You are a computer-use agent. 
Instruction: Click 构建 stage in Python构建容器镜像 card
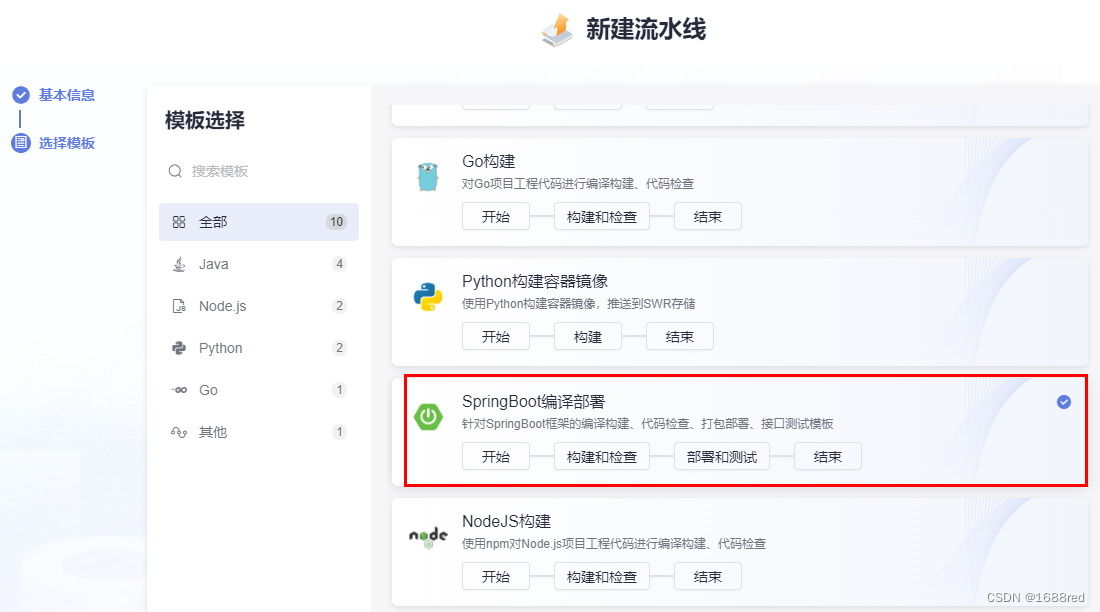(x=588, y=337)
